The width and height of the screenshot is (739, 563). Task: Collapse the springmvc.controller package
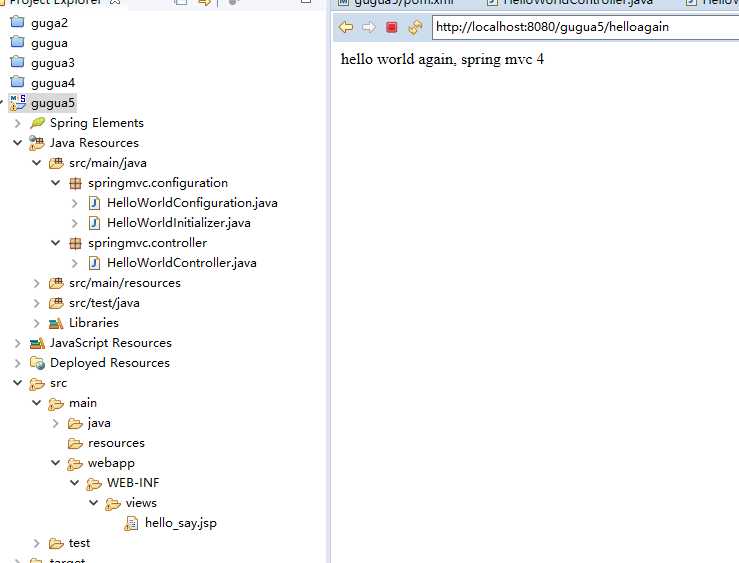click(56, 243)
